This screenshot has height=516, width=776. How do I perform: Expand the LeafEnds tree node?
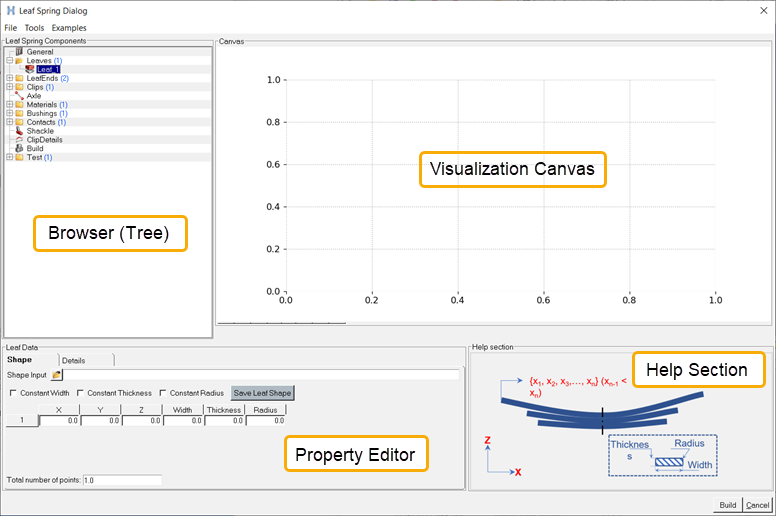pyautogui.click(x=9, y=78)
